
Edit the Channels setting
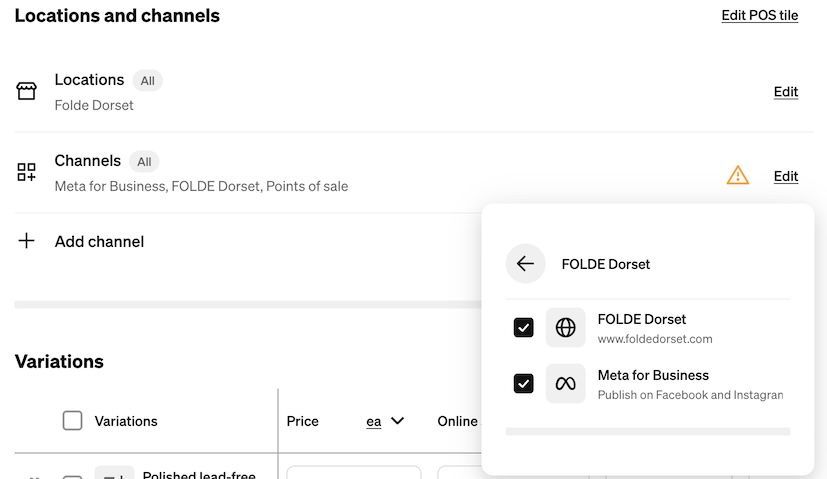tap(786, 176)
